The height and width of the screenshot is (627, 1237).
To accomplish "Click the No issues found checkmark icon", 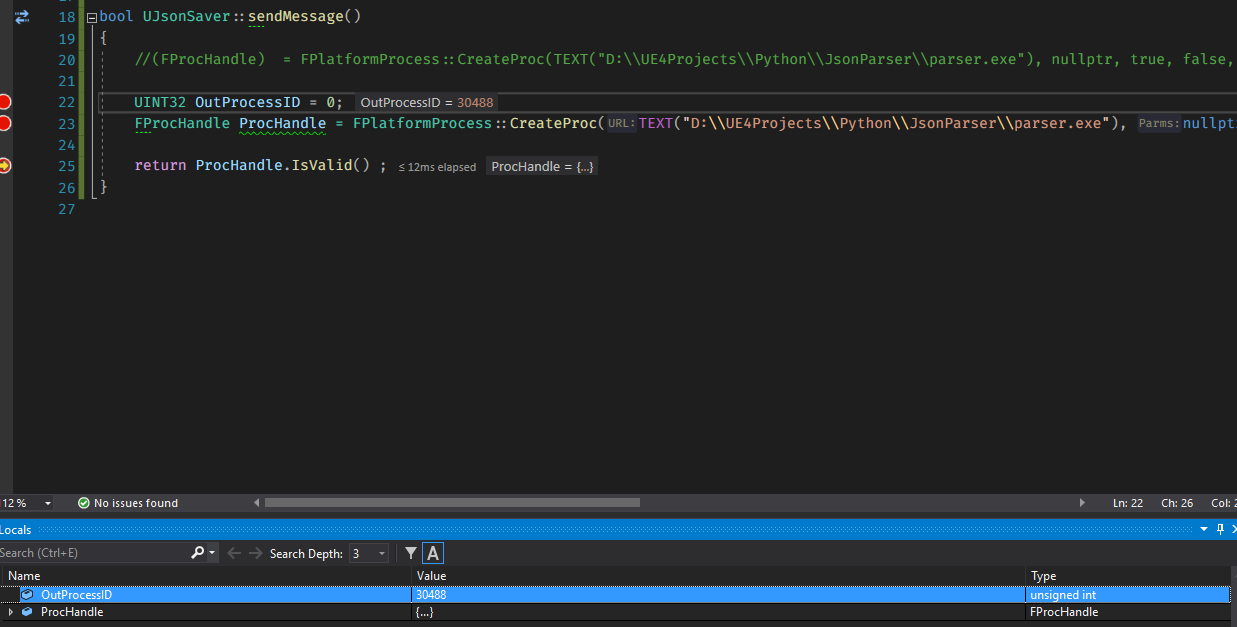I will (x=84, y=503).
